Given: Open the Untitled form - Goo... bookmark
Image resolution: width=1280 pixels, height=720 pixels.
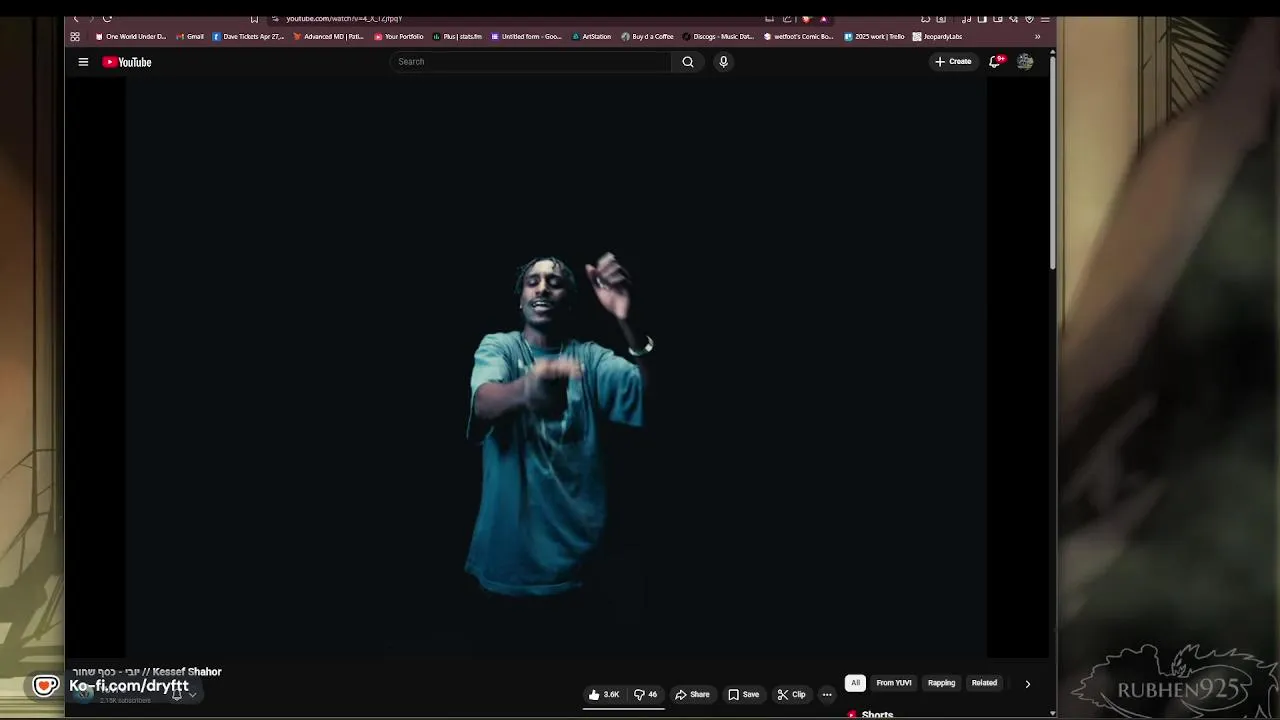Looking at the screenshot, I should (x=527, y=37).
